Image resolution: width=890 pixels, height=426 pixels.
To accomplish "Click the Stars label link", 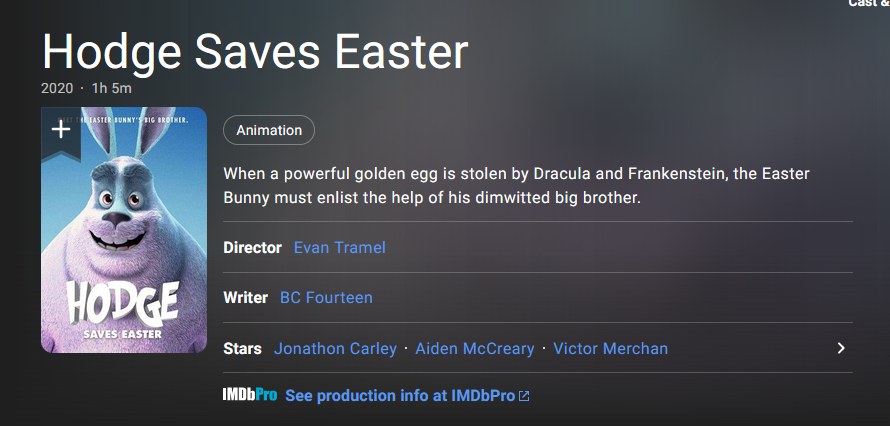I will 242,348.
